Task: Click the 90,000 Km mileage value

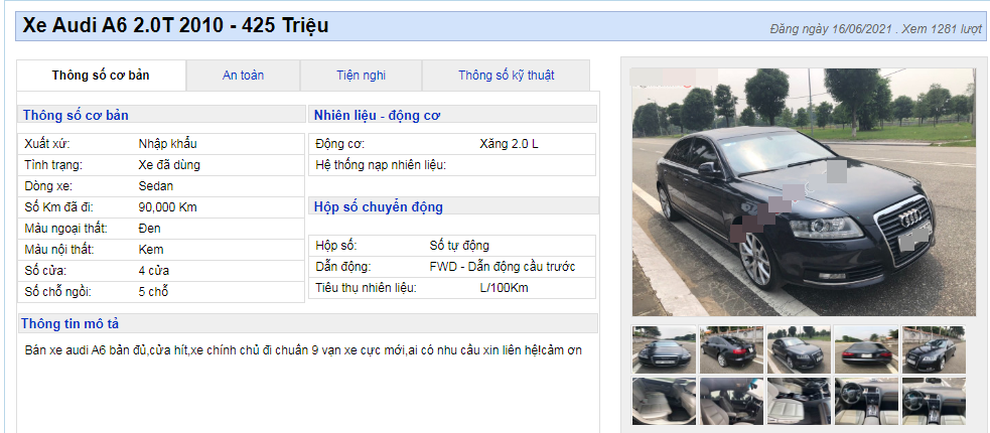Action: [x=167, y=207]
